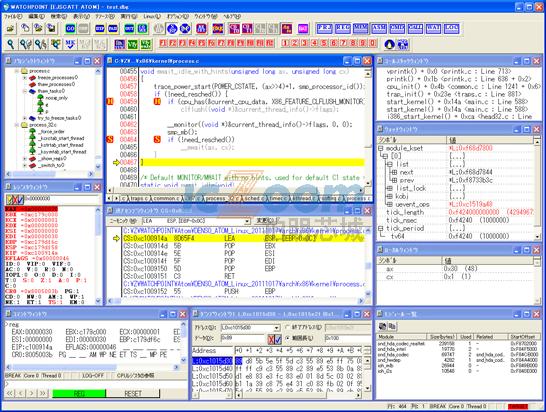Open the Linux(L) menu
546x412 pixels.
coord(152,16)
